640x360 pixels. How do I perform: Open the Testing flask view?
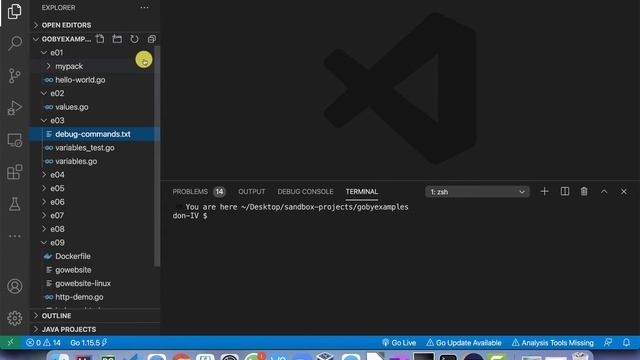15,204
